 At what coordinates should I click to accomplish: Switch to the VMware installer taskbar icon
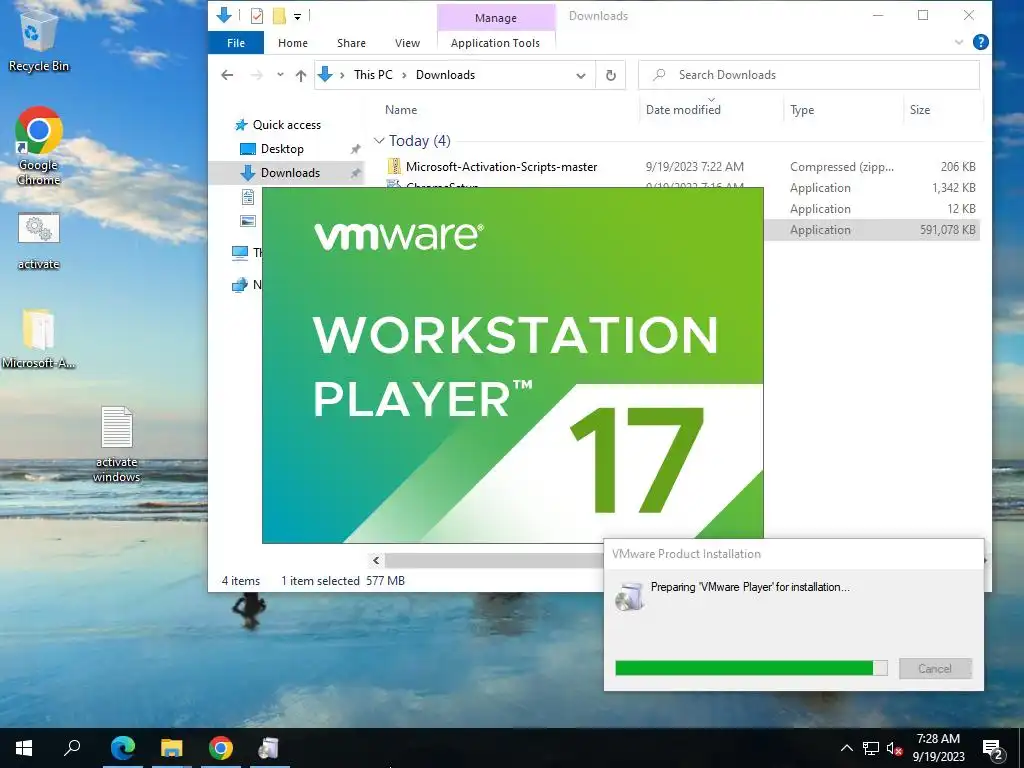click(269, 748)
